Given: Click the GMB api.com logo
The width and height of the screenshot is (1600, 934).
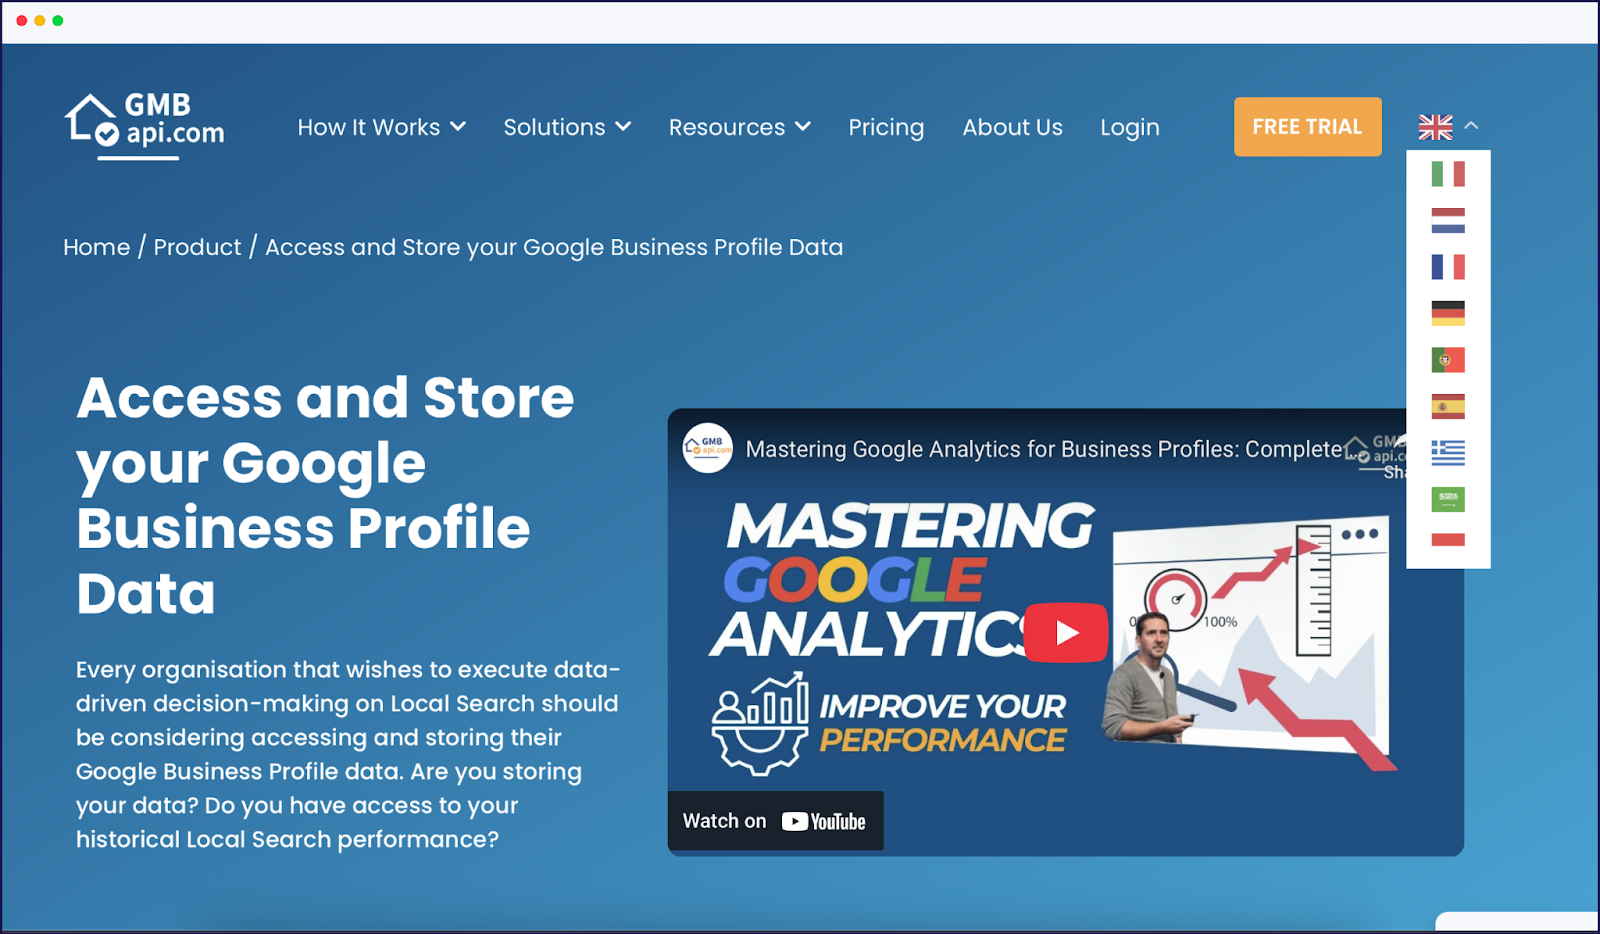Looking at the screenshot, I should pos(145,126).
